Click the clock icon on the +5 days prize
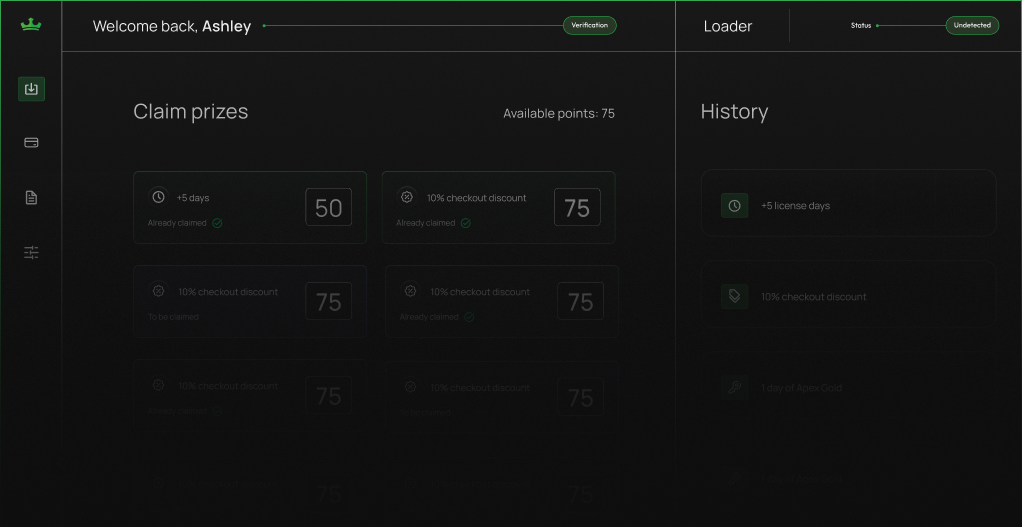Viewport: 1022px width, 527px height. point(158,197)
